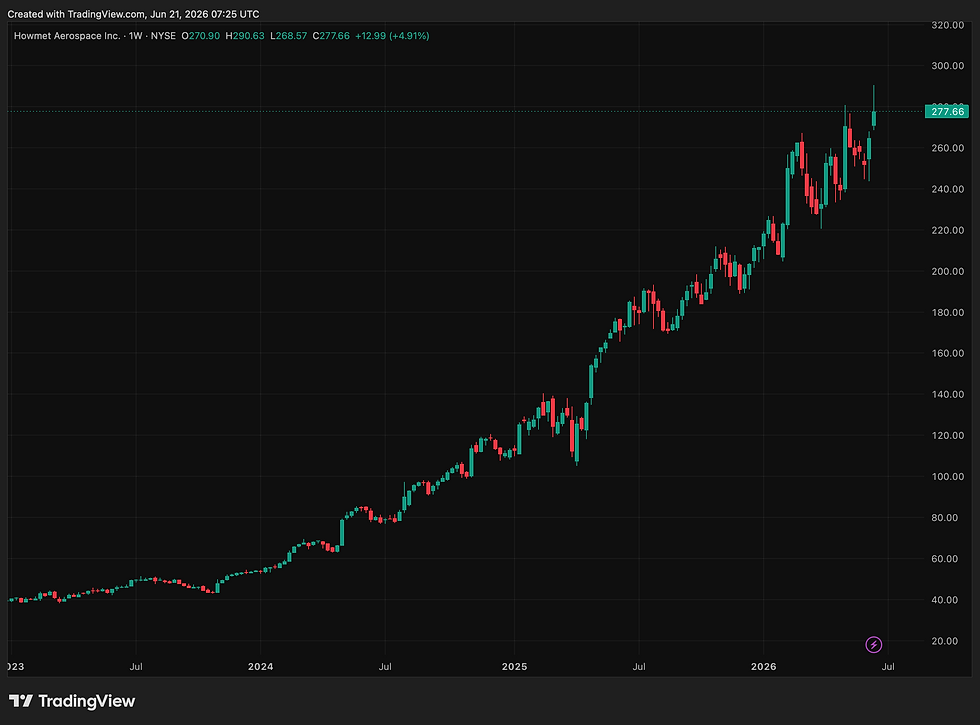Click the high value H290.63

244,36
